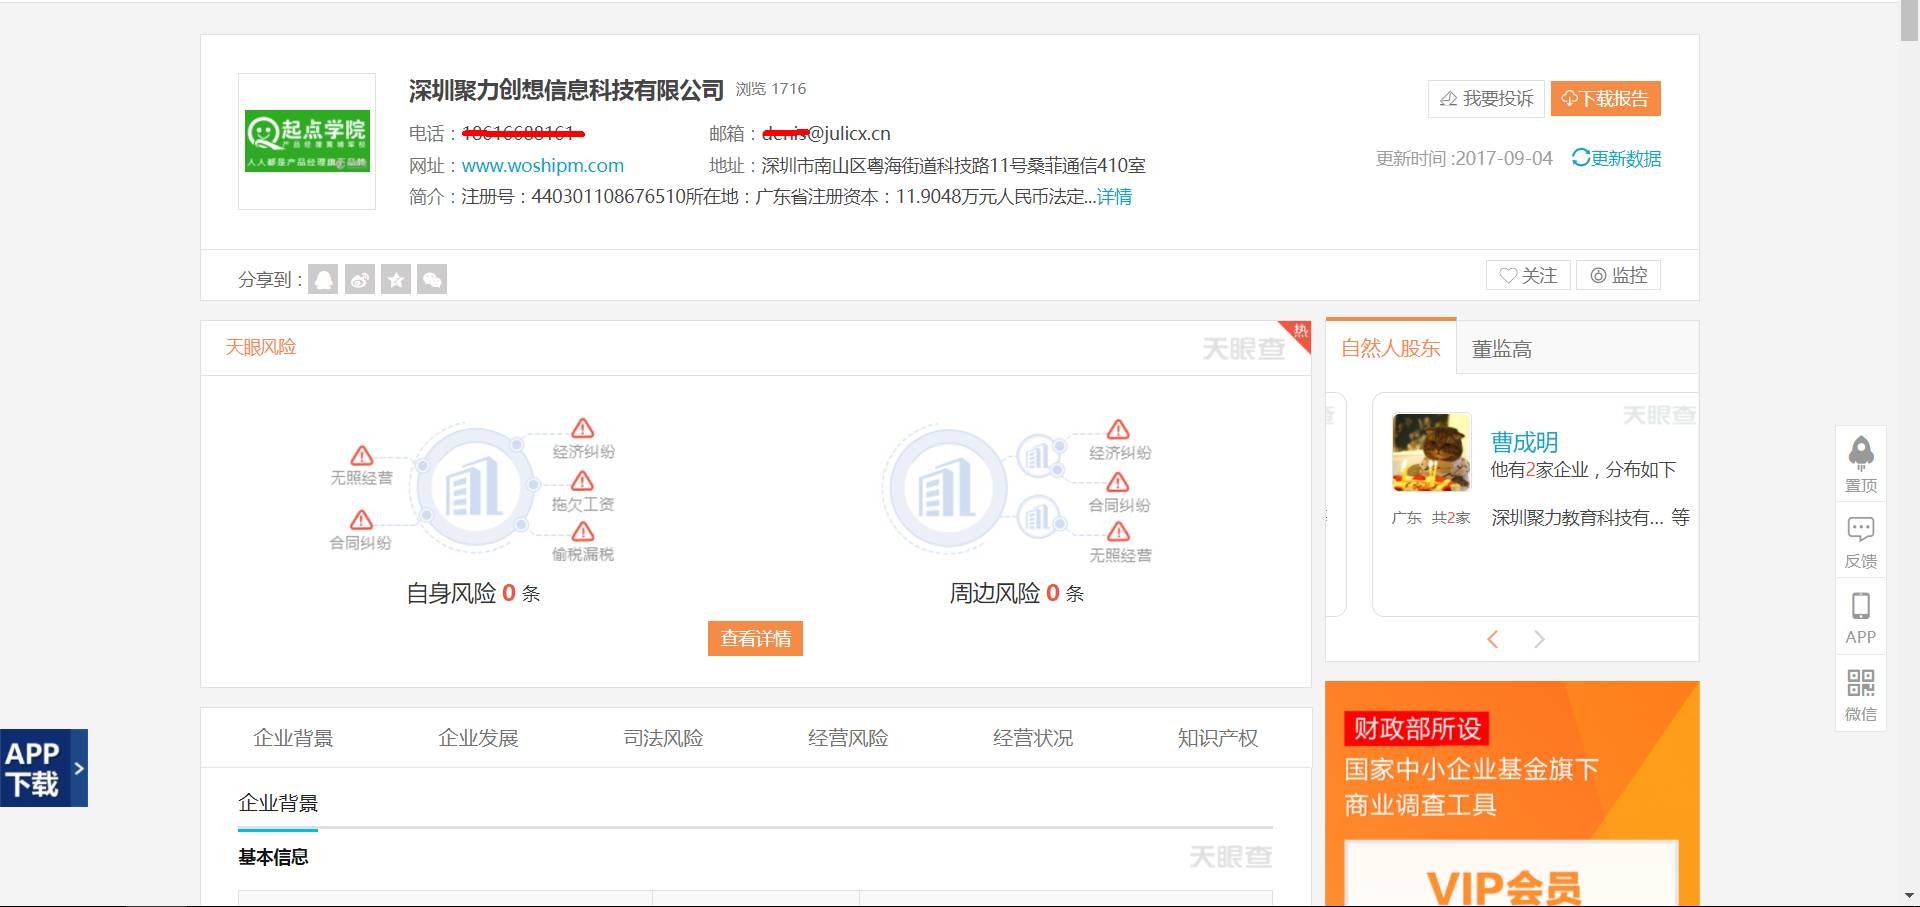
Task: Share via the WeChat icon
Action: 432,279
